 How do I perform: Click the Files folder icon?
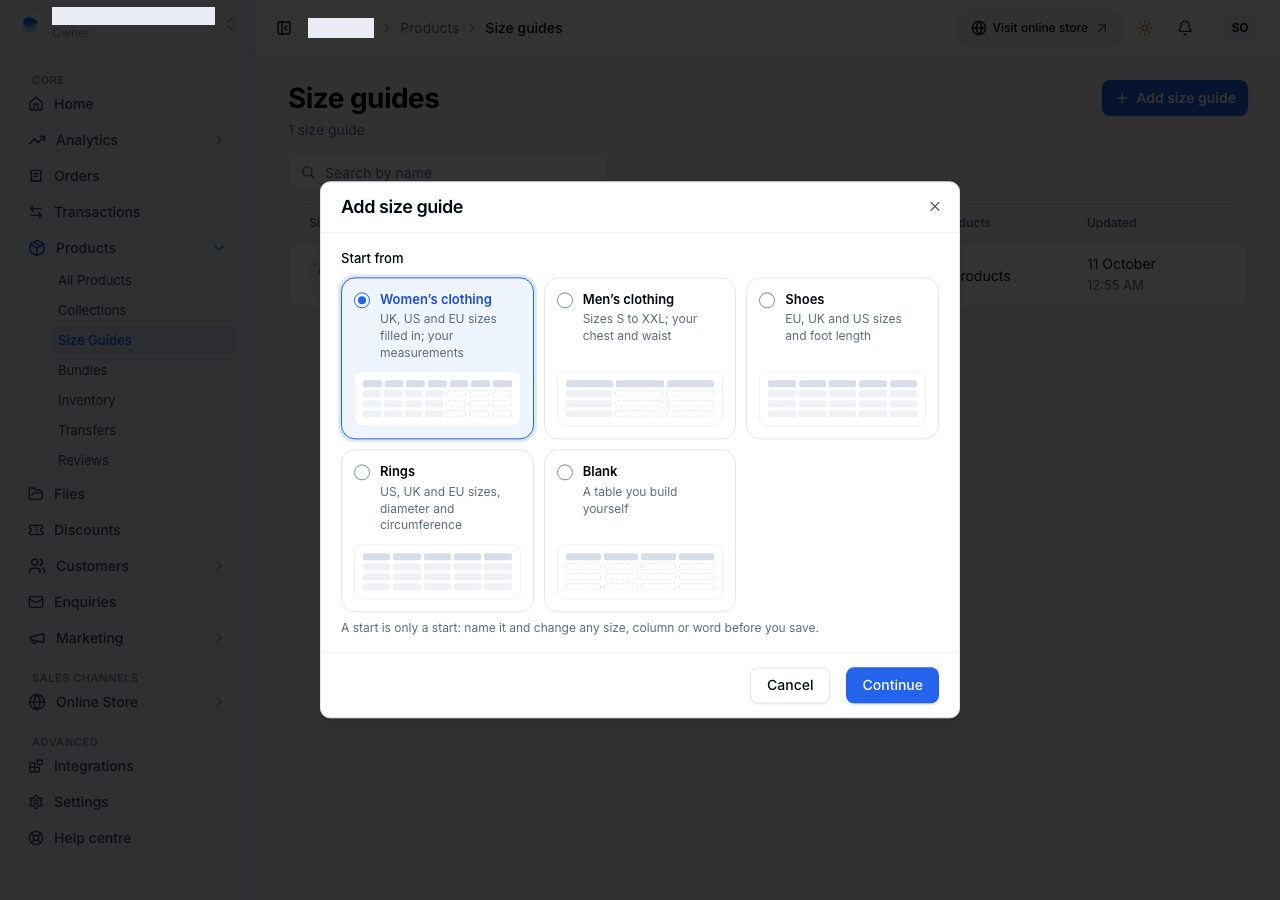click(37, 494)
